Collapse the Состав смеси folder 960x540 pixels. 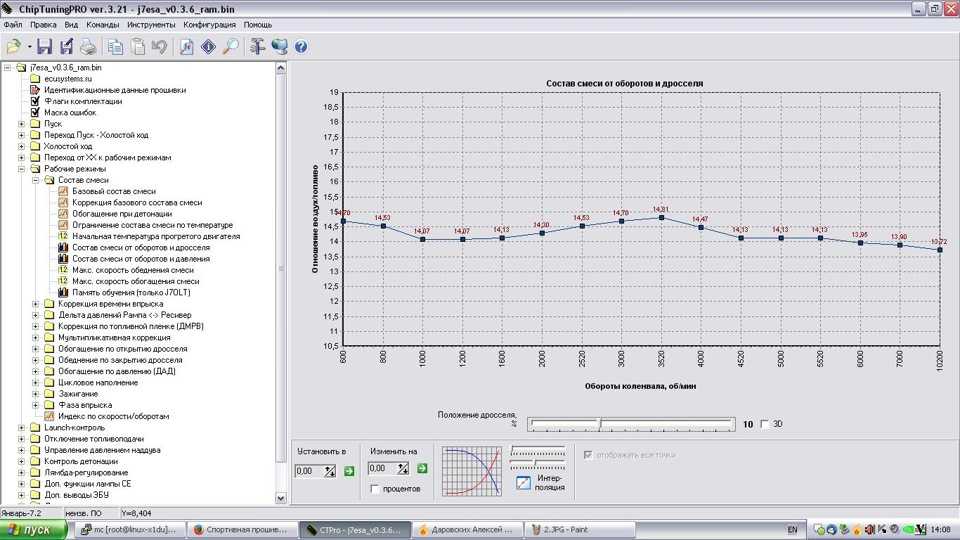[x=36, y=180]
